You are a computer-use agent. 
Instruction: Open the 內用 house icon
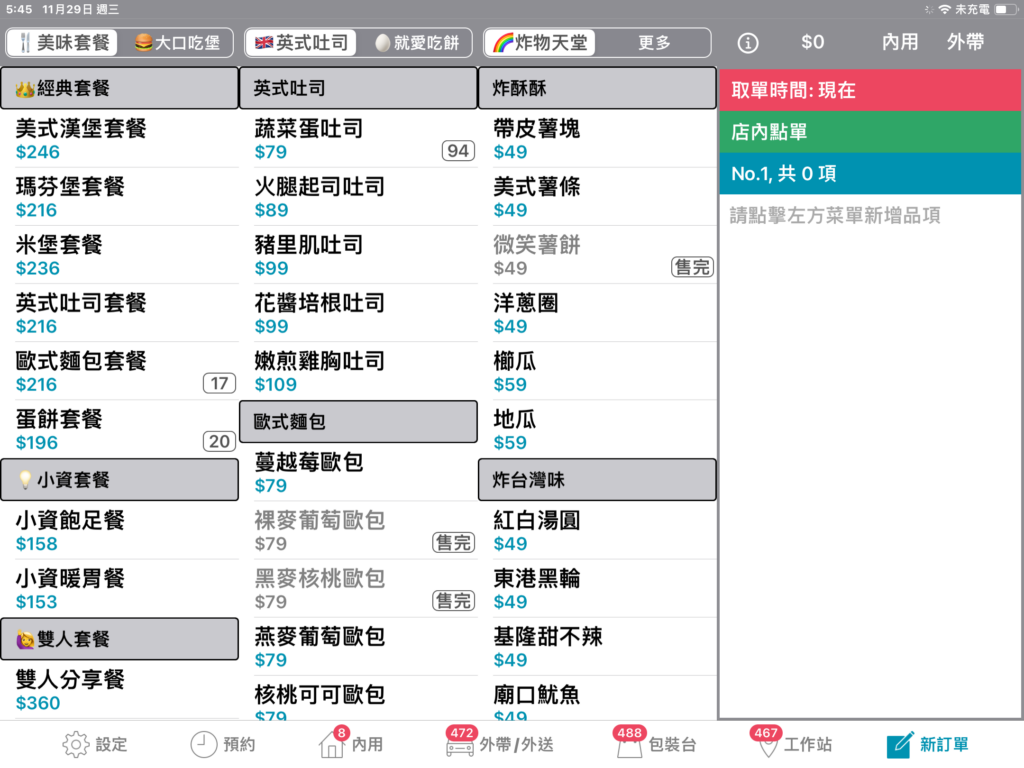[332, 743]
